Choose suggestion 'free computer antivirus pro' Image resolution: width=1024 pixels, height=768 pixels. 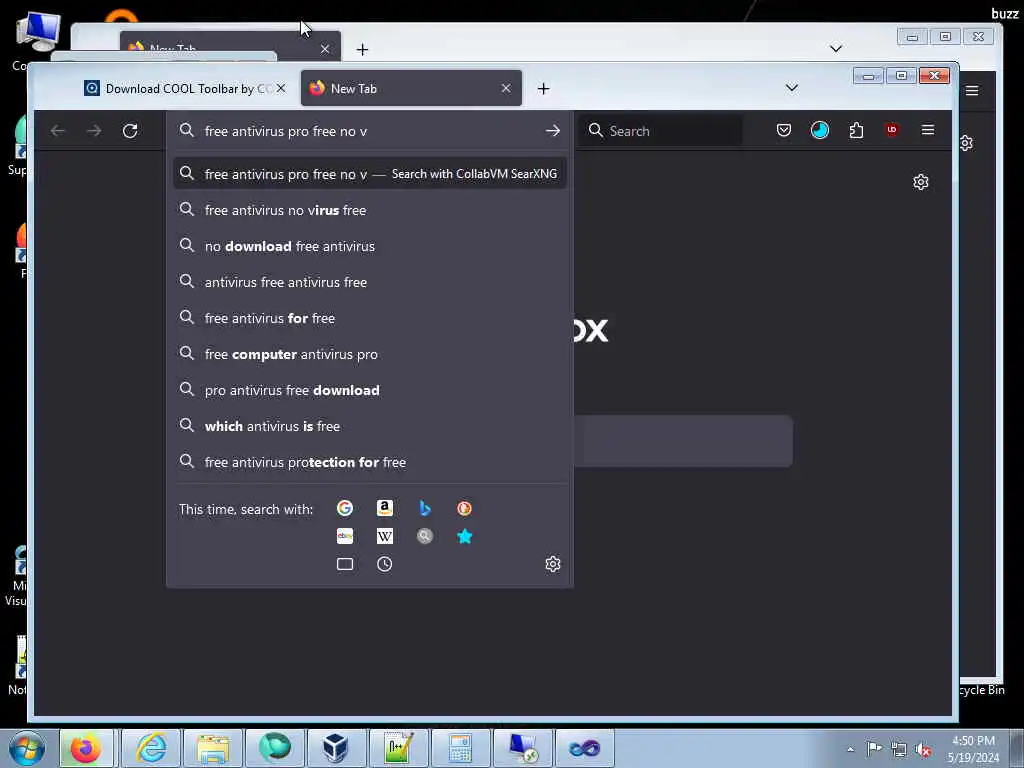pyautogui.click(x=370, y=354)
